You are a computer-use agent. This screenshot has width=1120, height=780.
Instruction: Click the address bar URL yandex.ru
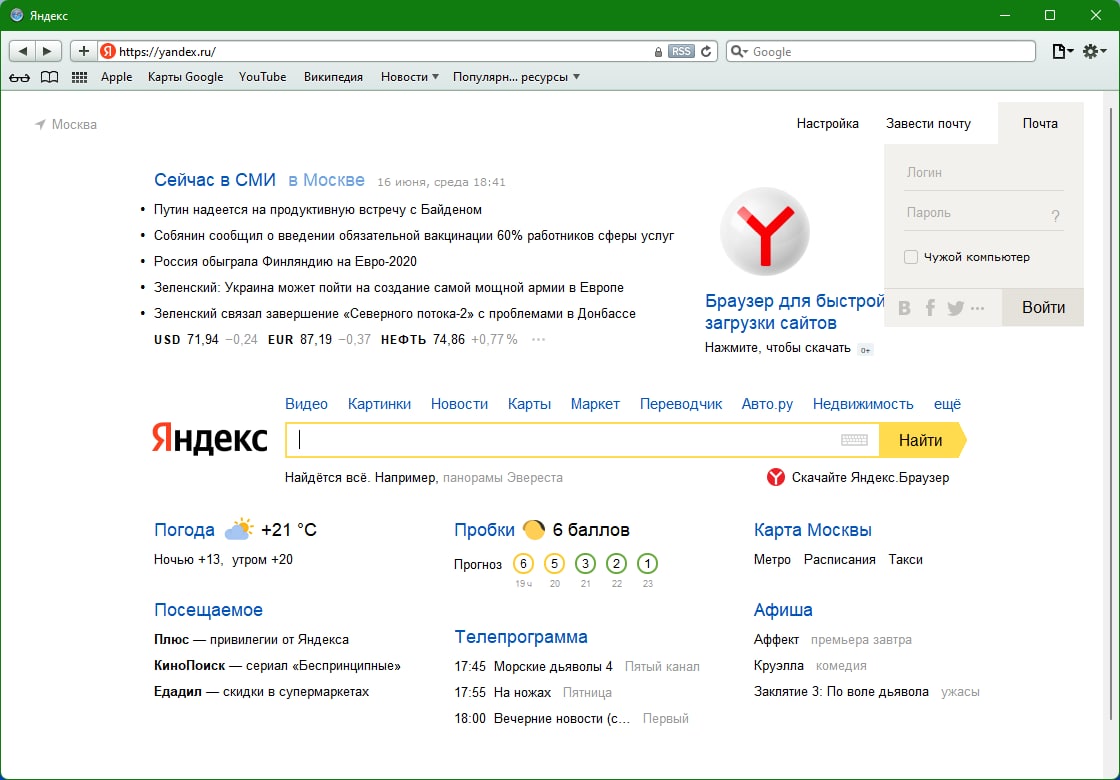point(167,51)
